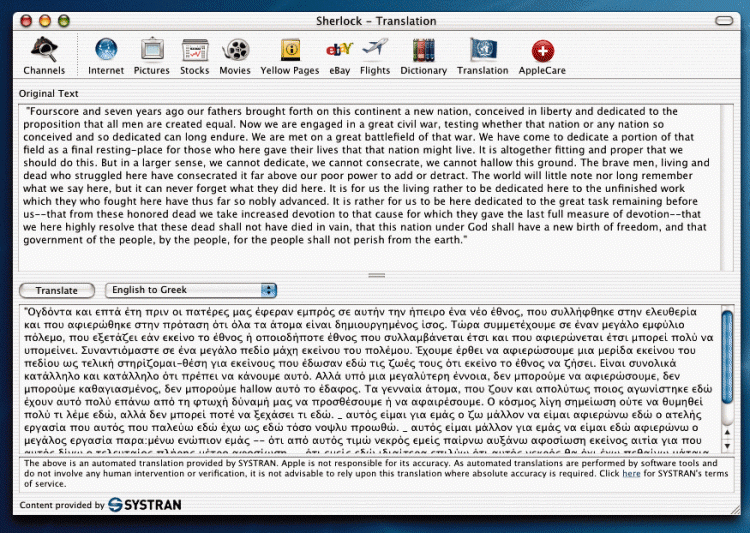Open the English to Greek language dropdown
The height and width of the screenshot is (533, 750).
tap(191, 290)
